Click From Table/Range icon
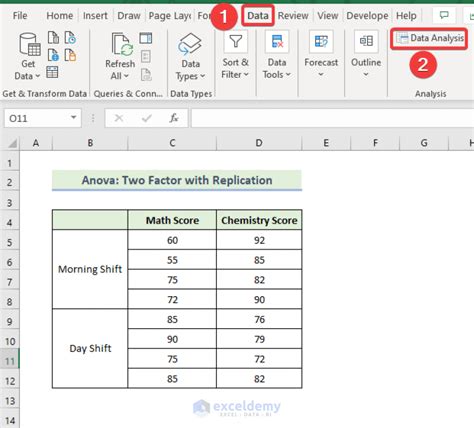This screenshot has width=474, height=428. coord(52,72)
